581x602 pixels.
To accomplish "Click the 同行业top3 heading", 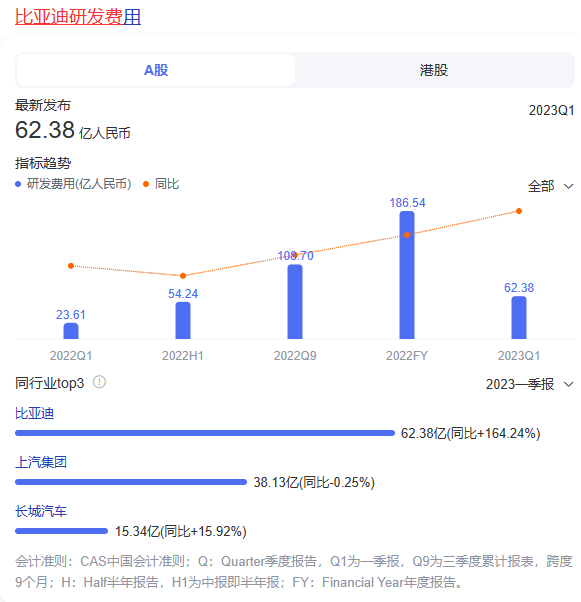I will (x=50, y=383).
